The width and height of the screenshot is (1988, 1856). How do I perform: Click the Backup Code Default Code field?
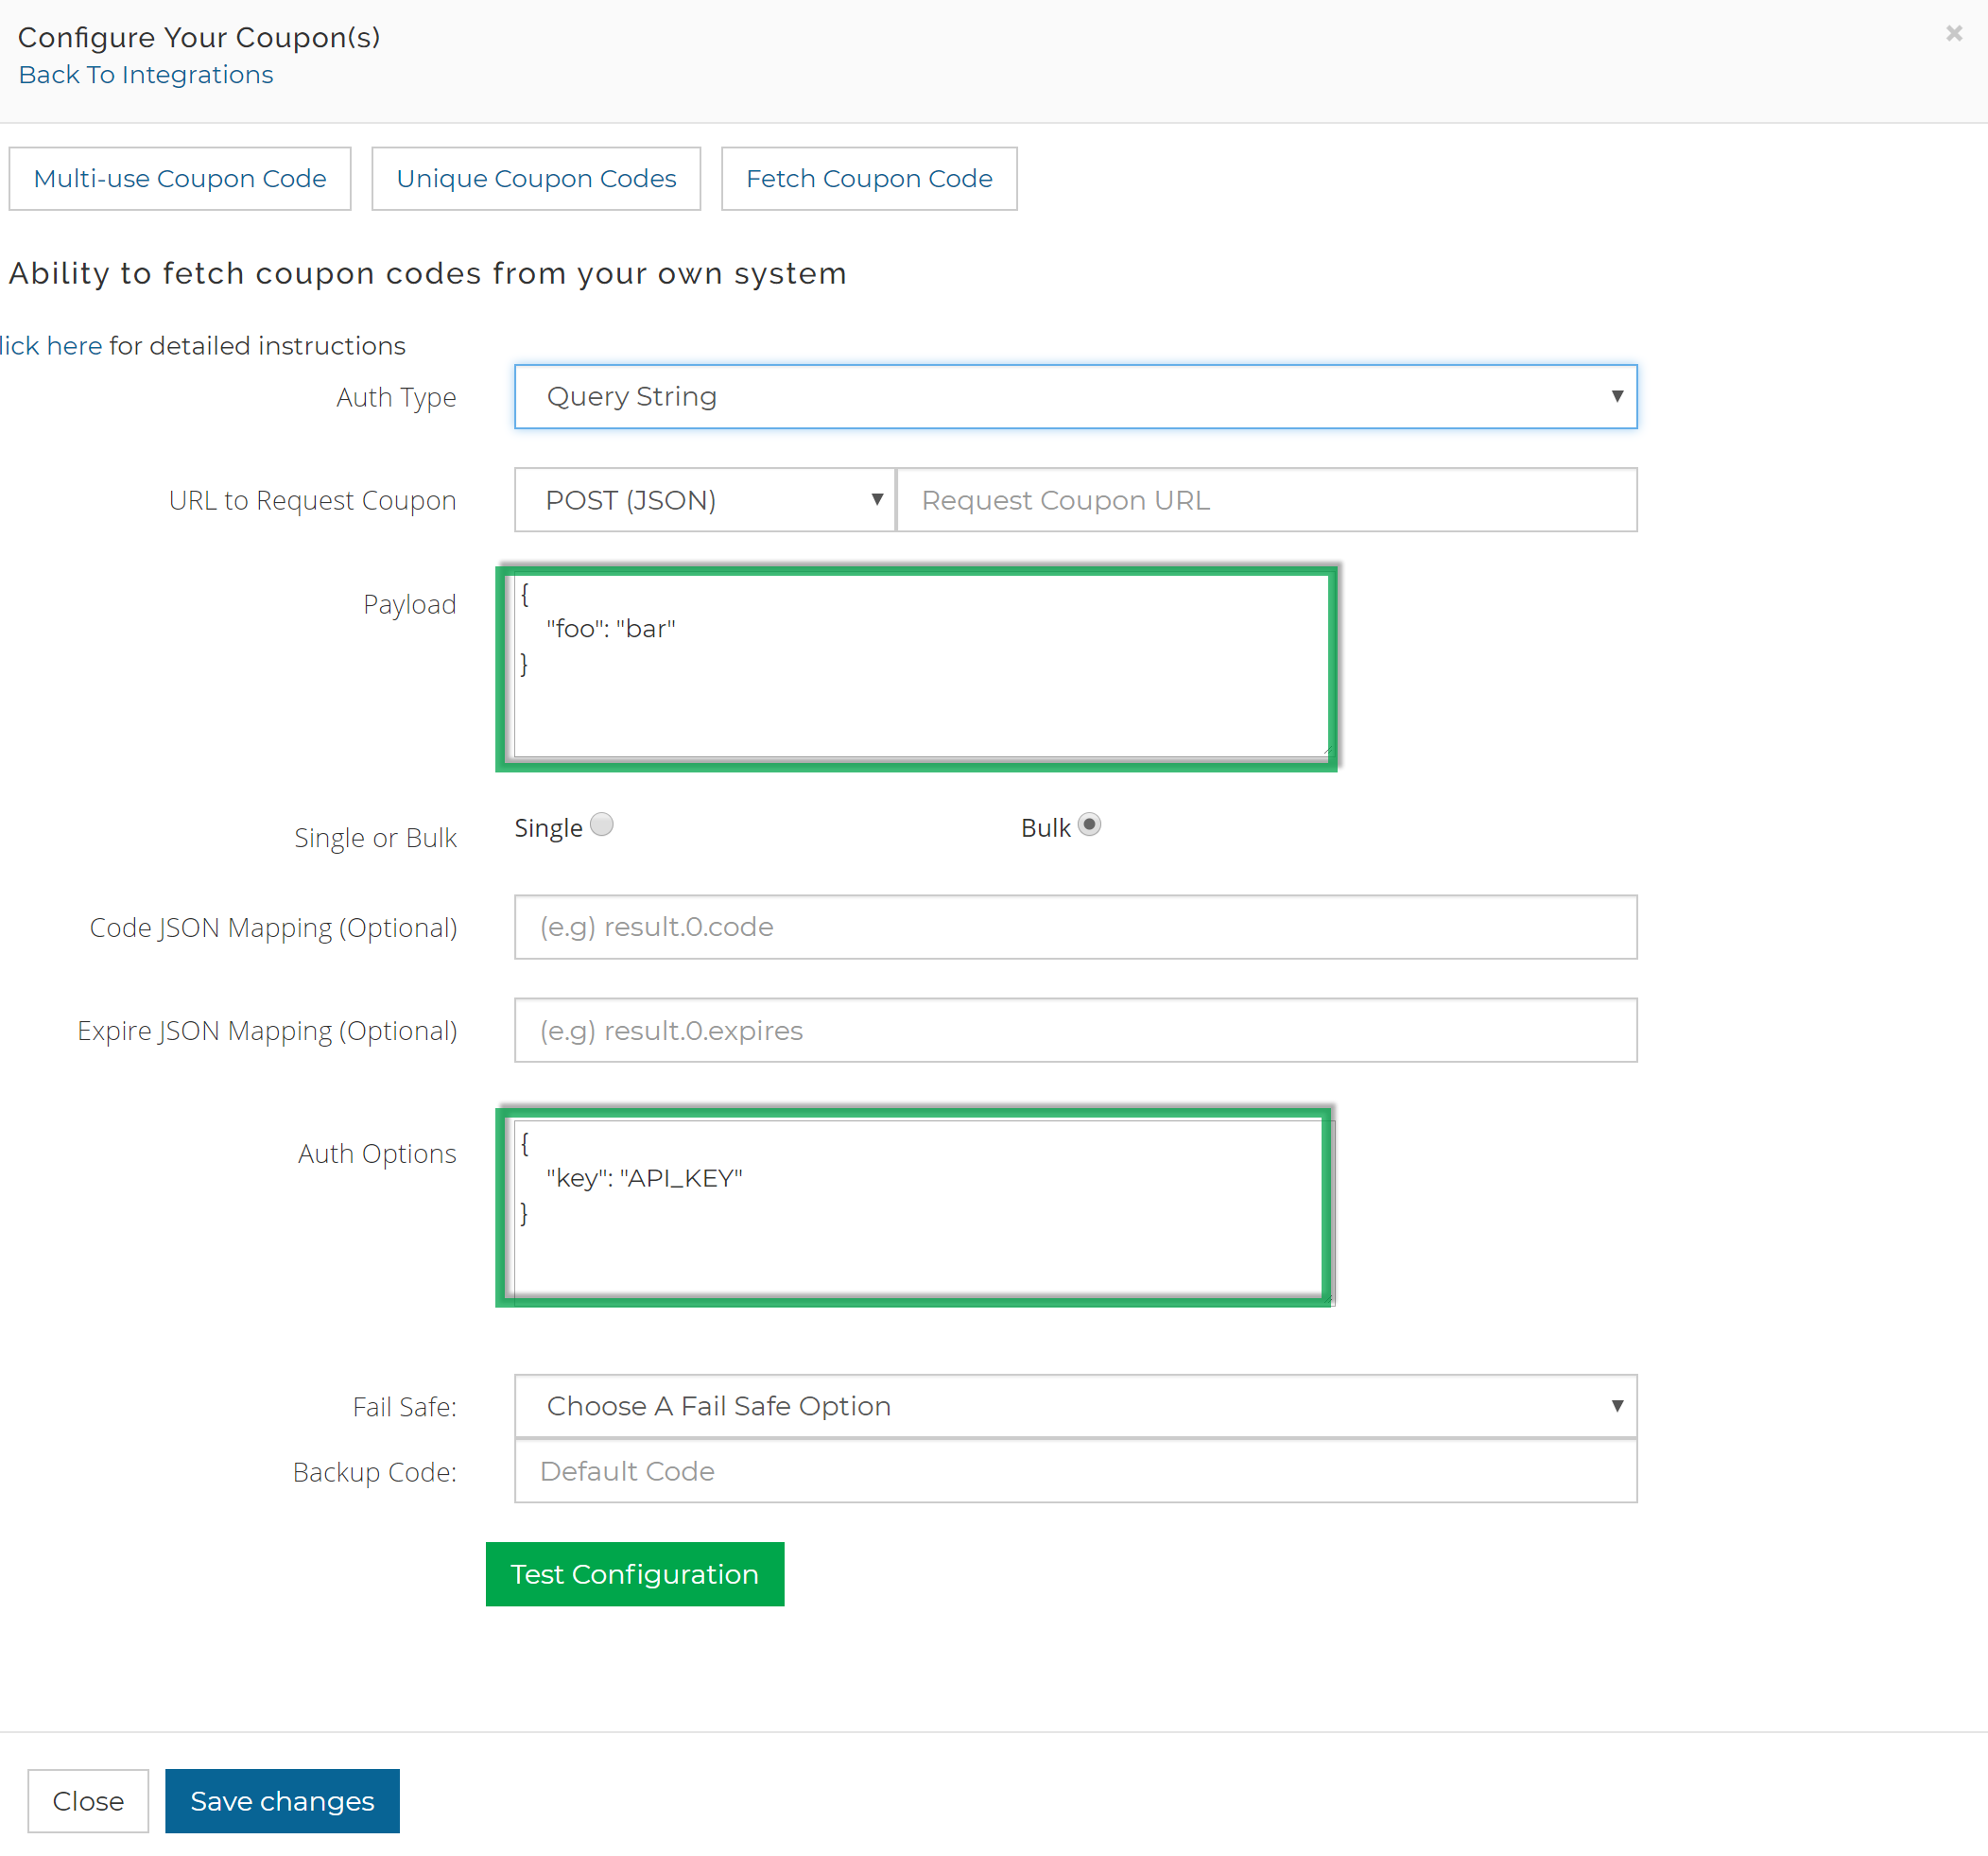1075,1471
